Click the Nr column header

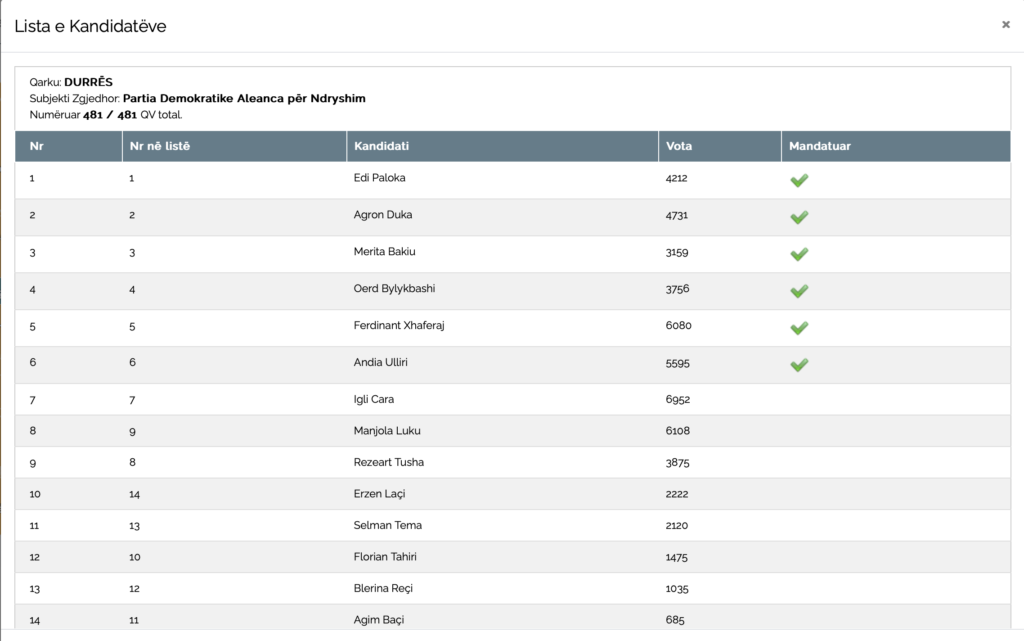point(37,146)
